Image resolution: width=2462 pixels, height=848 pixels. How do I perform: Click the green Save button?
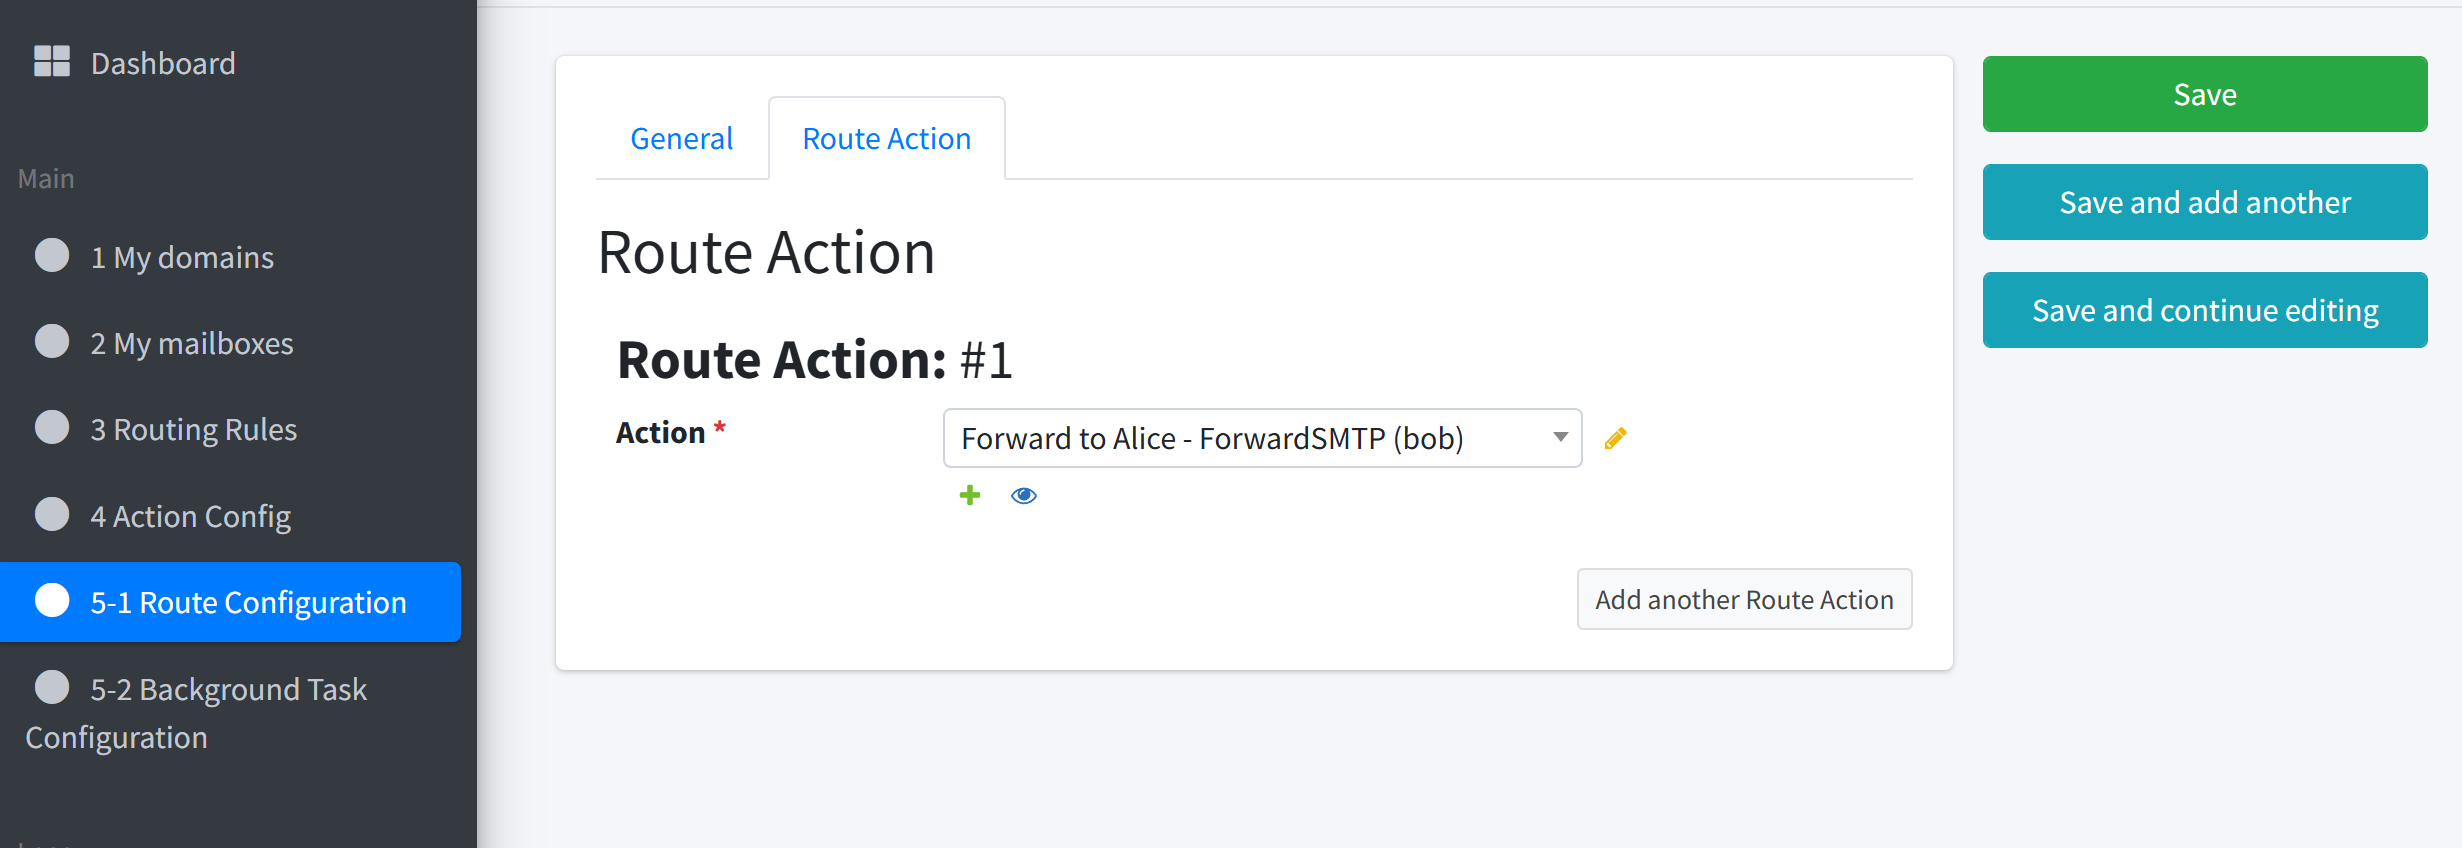tap(2205, 94)
